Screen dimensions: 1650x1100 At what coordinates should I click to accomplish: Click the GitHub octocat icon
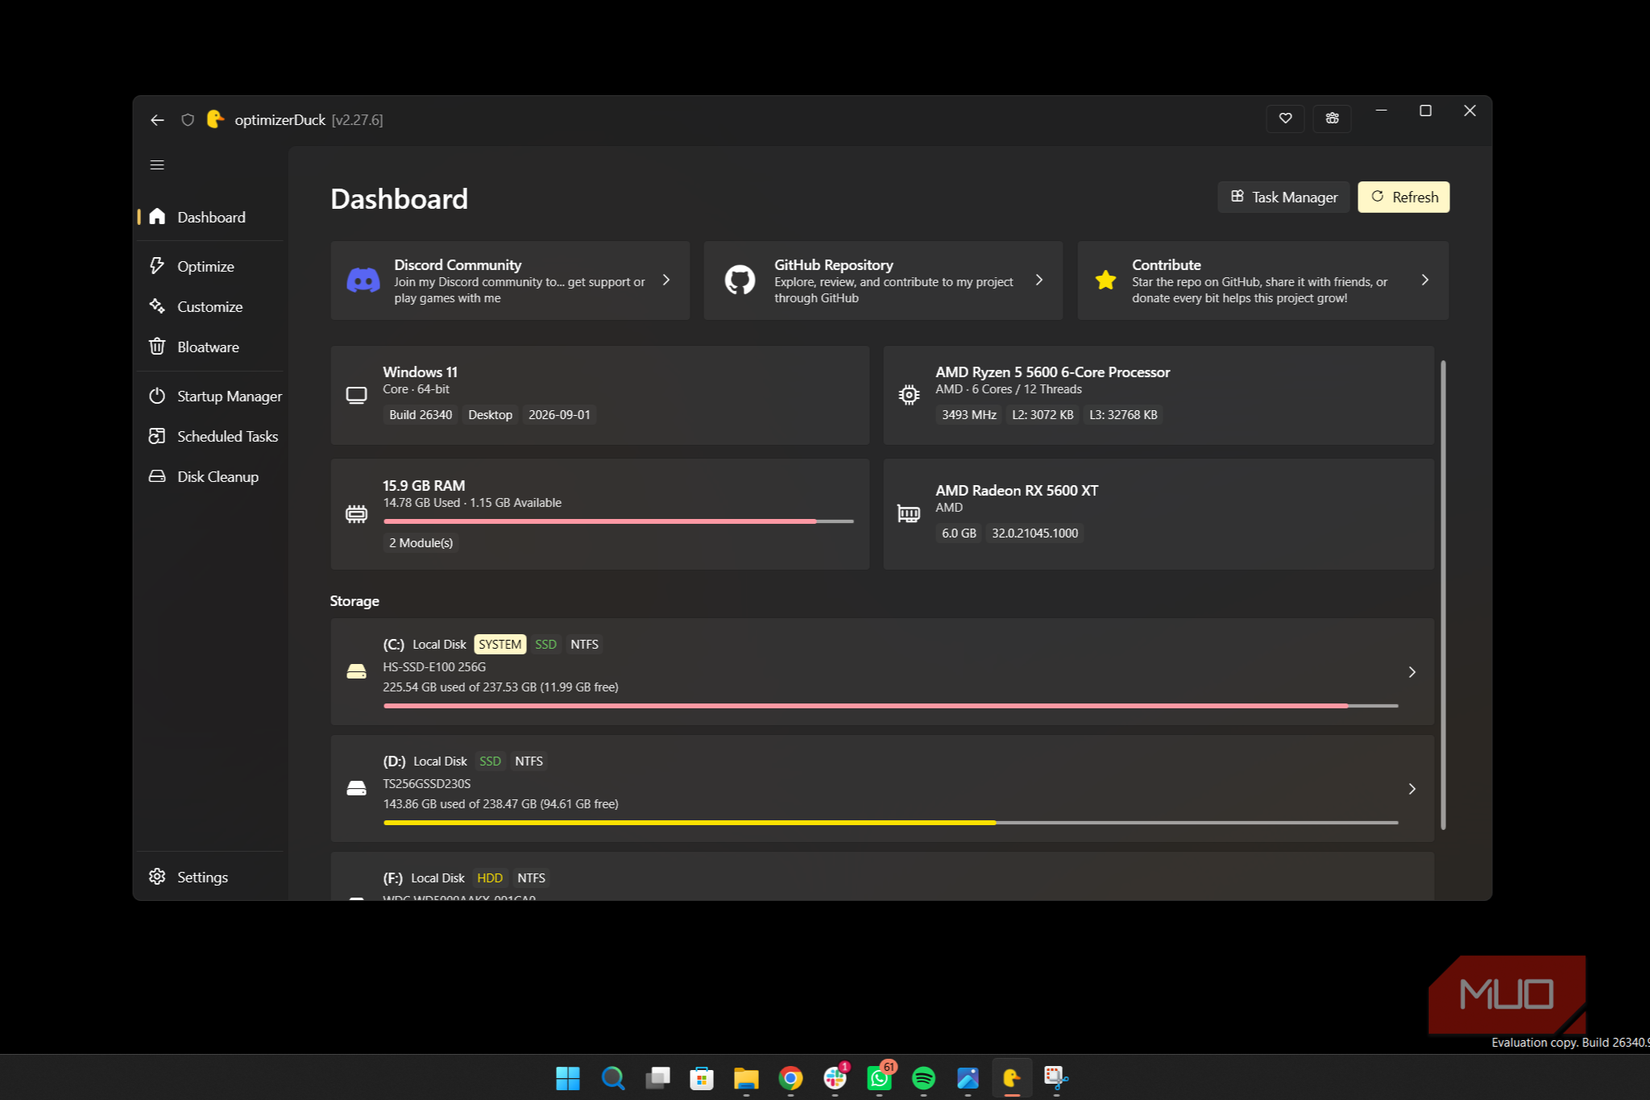click(740, 280)
